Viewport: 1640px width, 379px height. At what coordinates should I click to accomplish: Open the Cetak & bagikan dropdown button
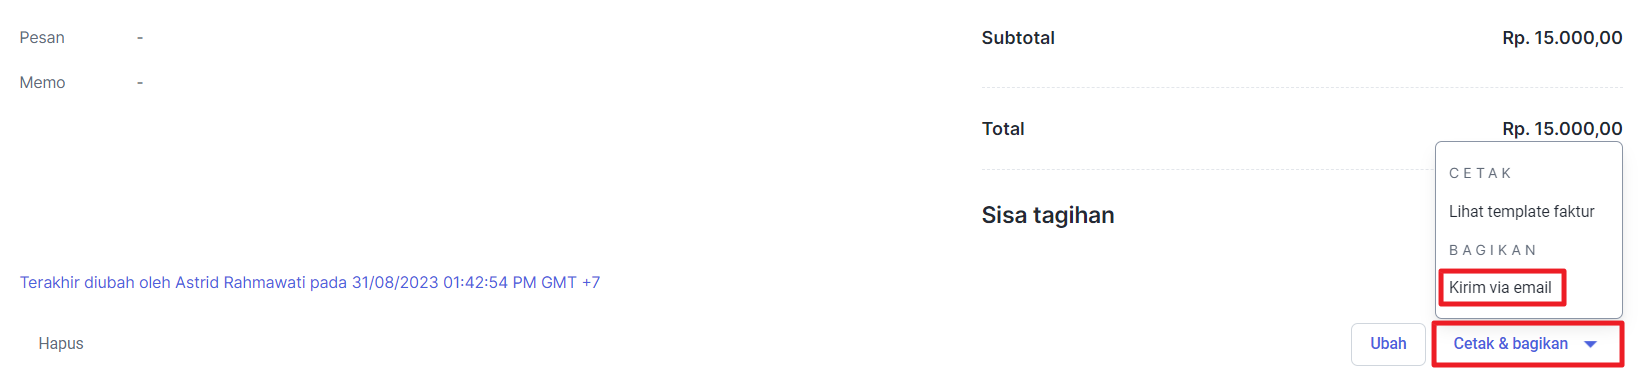click(x=1528, y=344)
